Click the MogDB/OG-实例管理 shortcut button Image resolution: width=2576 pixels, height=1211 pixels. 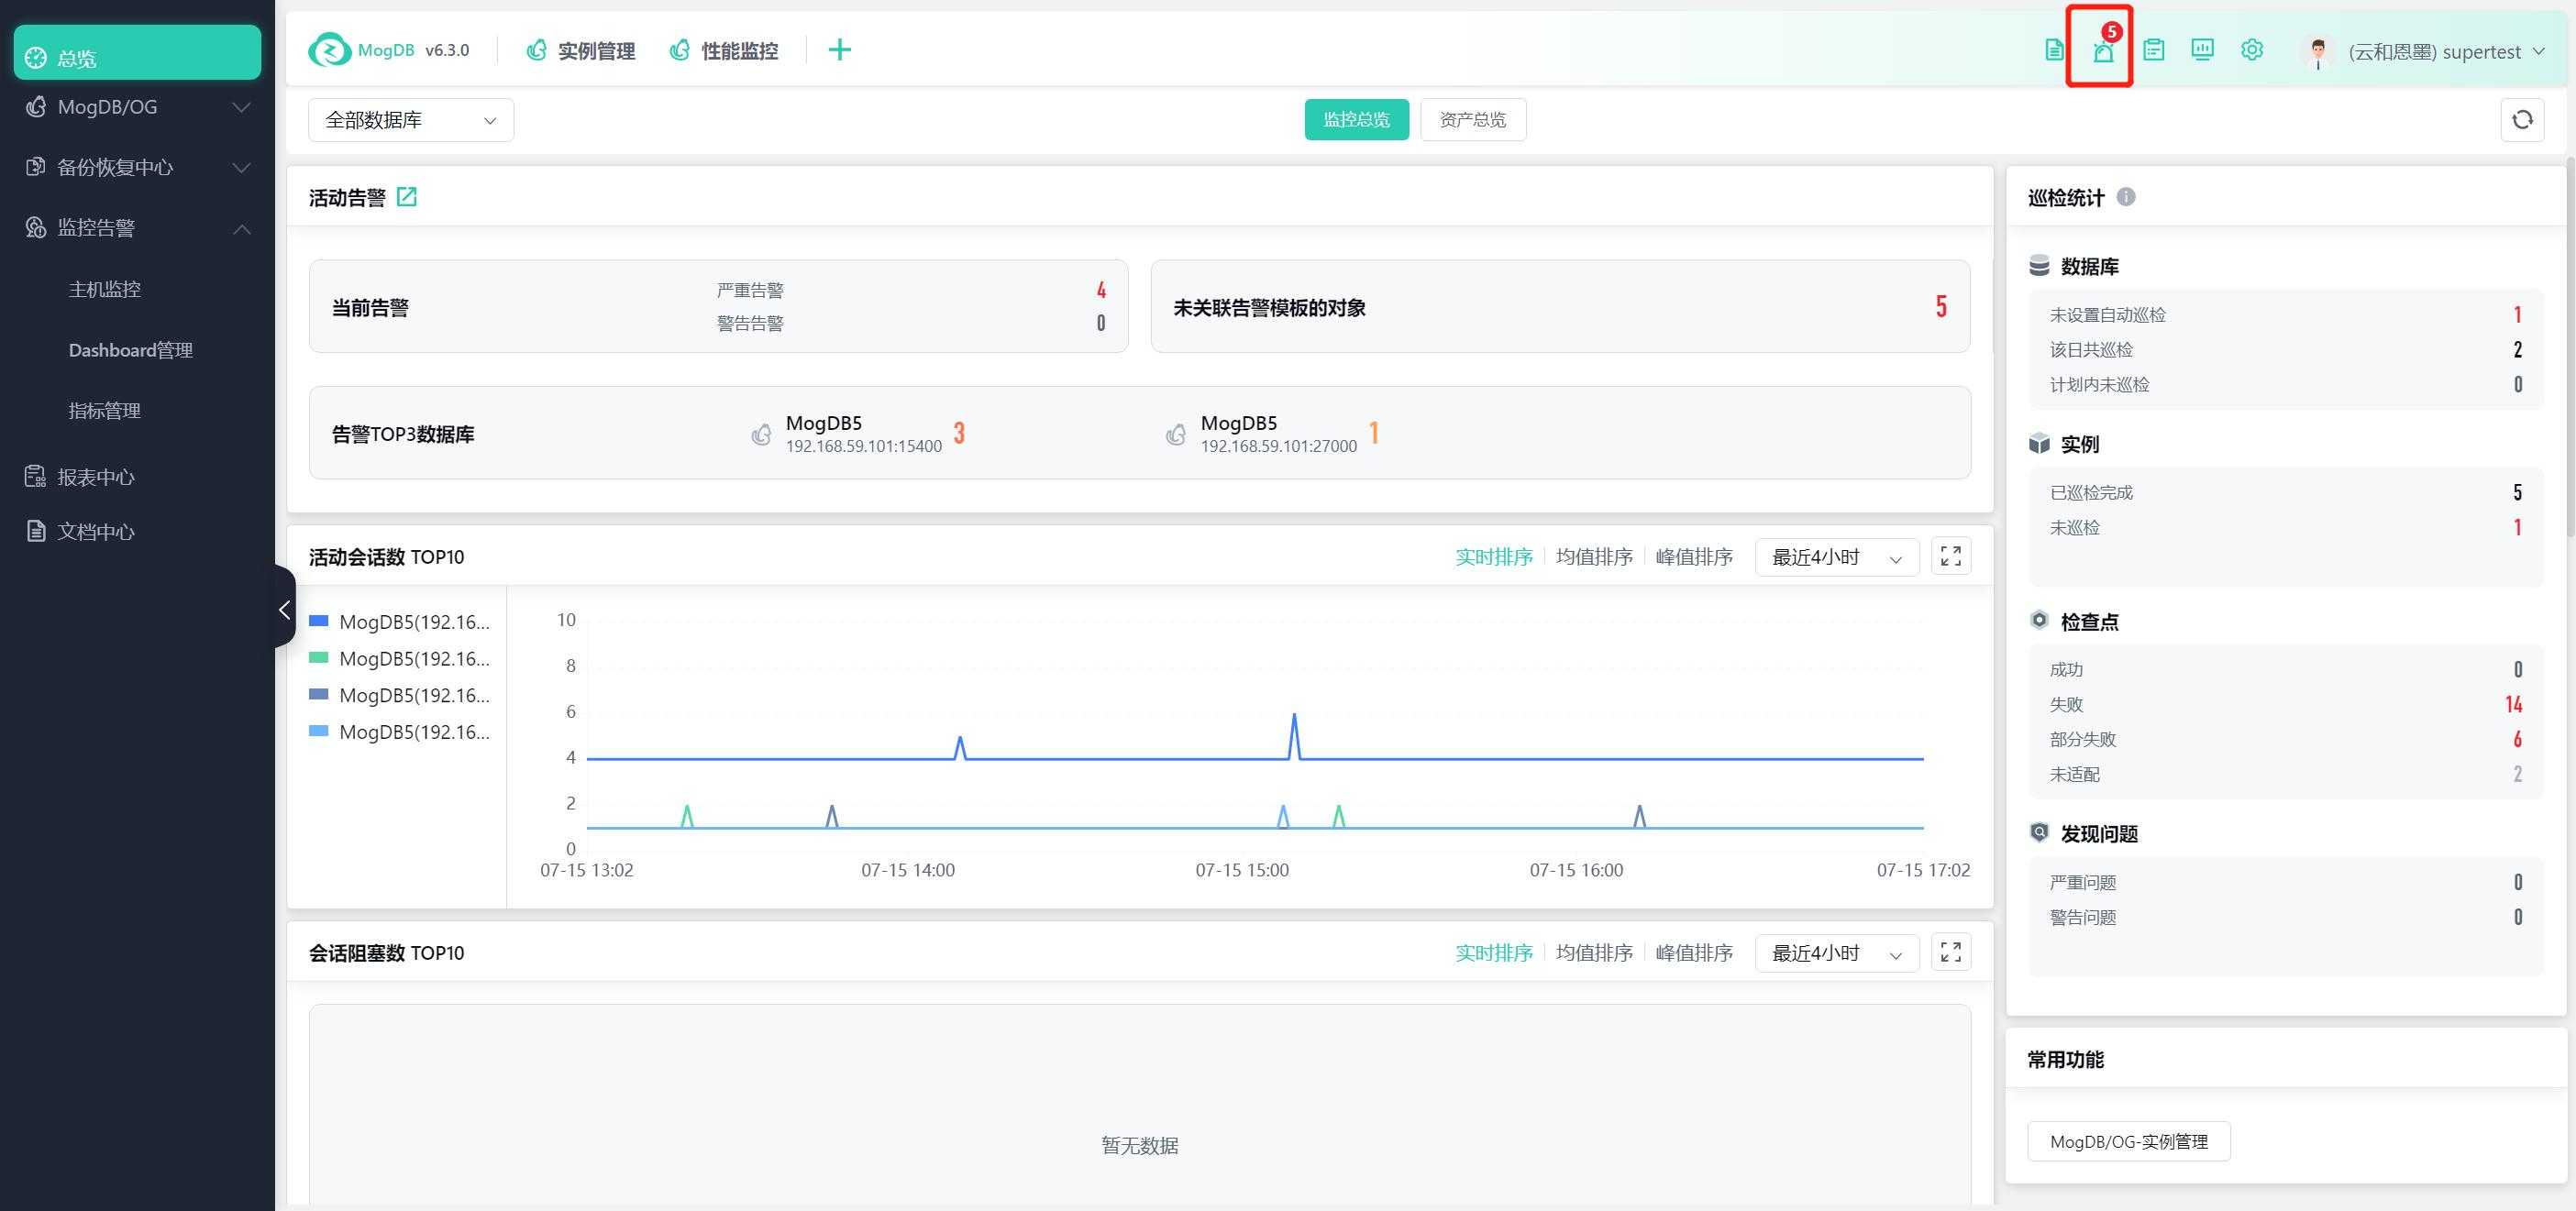pos(2128,1141)
